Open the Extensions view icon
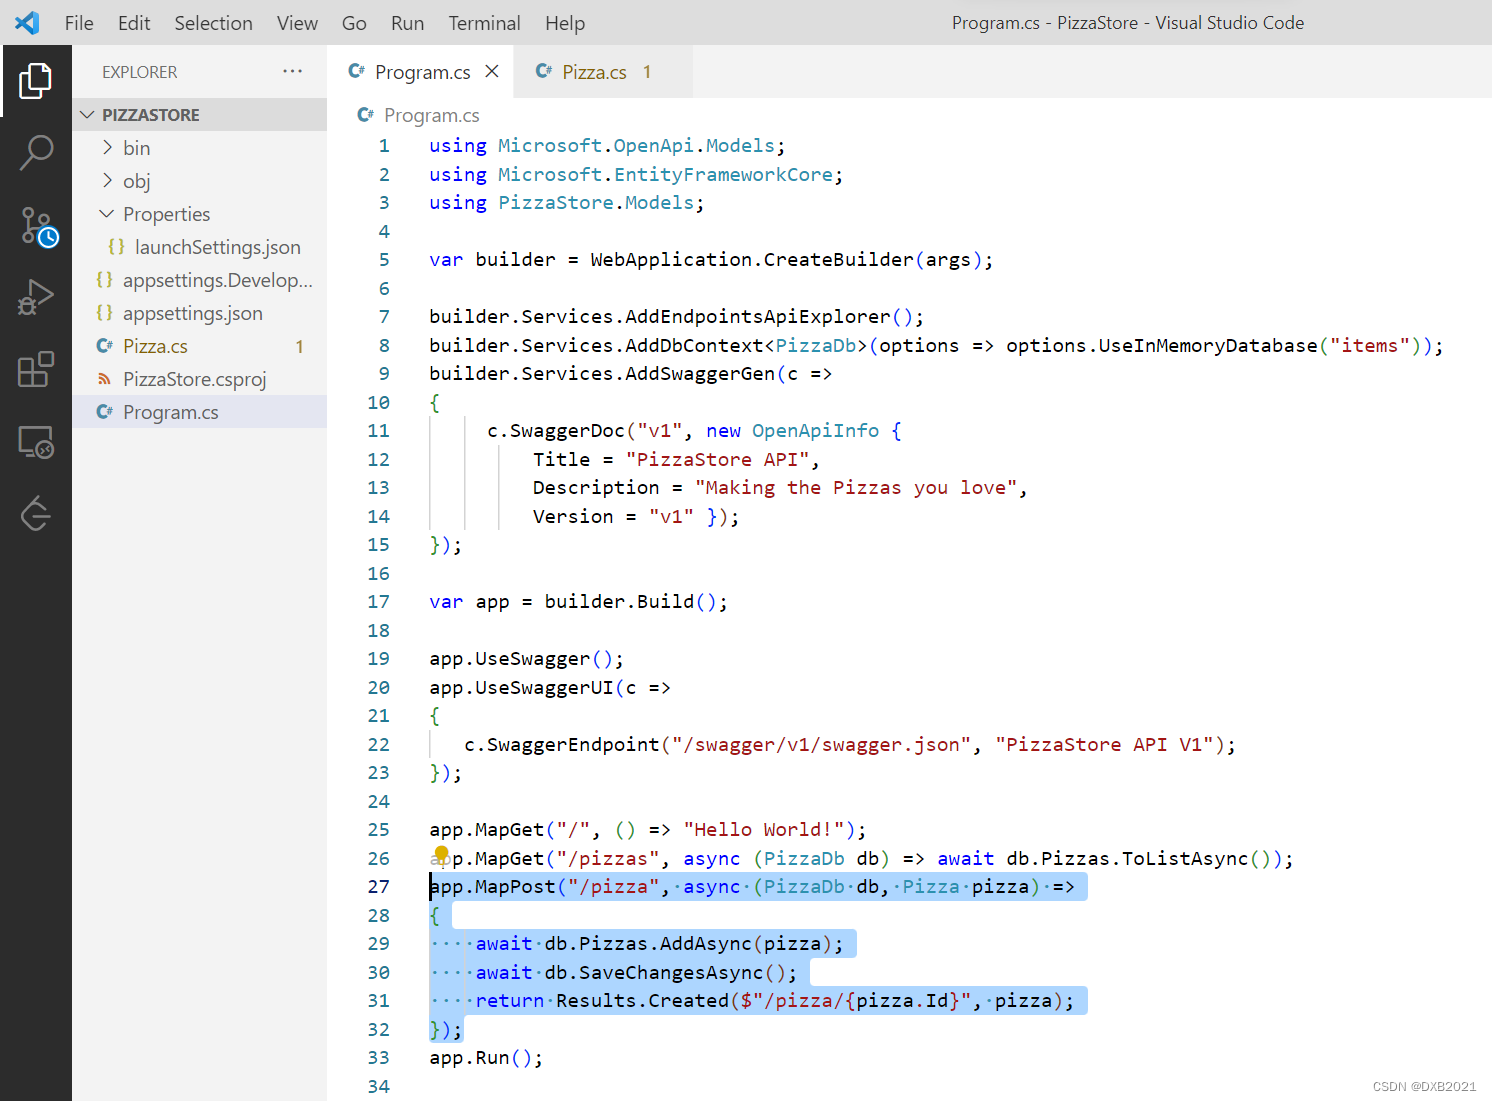This screenshot has width=1492, height=1101. [x=35, y=369]
